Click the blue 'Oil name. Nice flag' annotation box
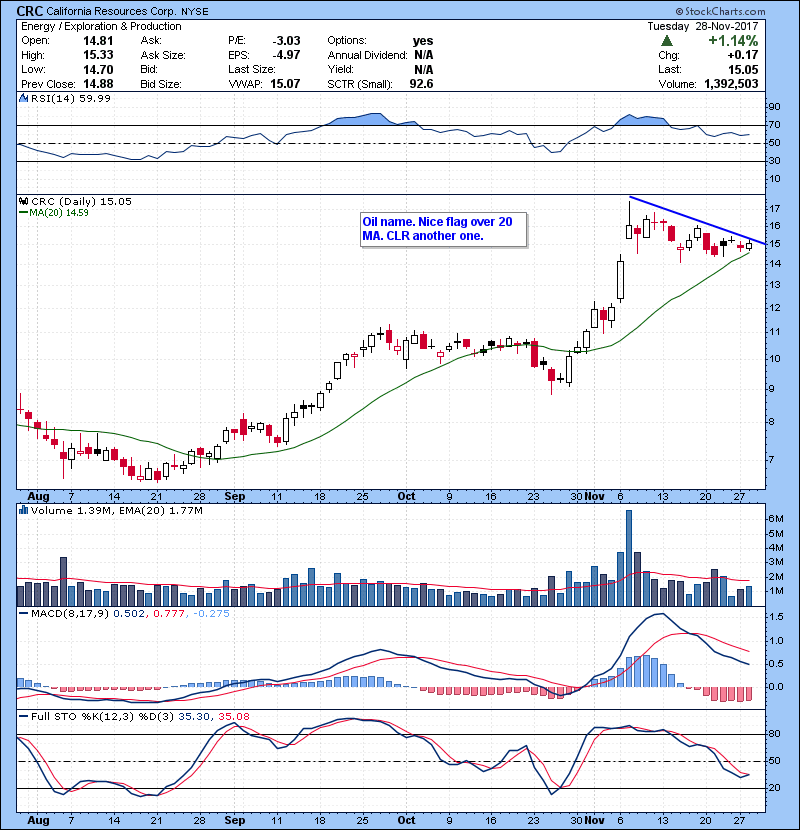 (x=444, y=229)
